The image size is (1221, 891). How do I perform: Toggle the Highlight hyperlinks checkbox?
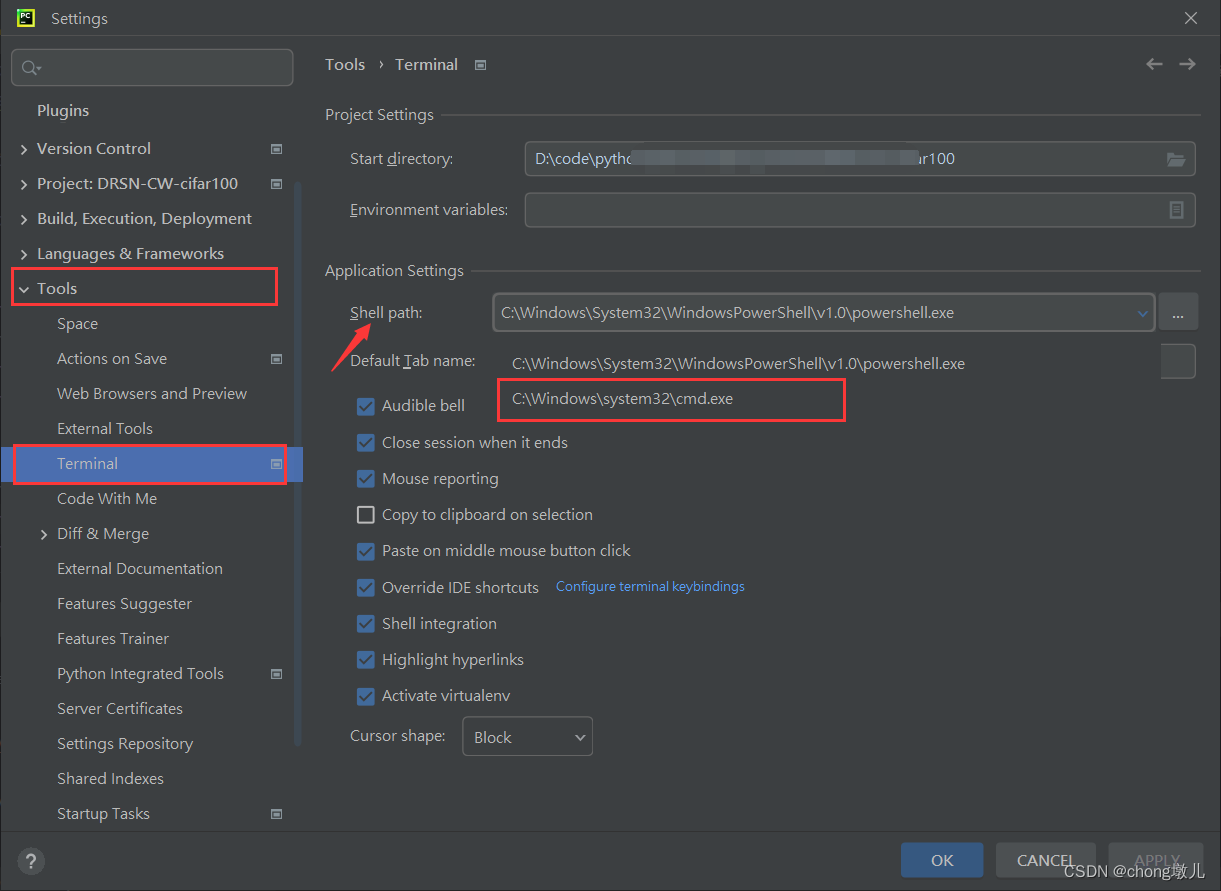tap(366, 660)
